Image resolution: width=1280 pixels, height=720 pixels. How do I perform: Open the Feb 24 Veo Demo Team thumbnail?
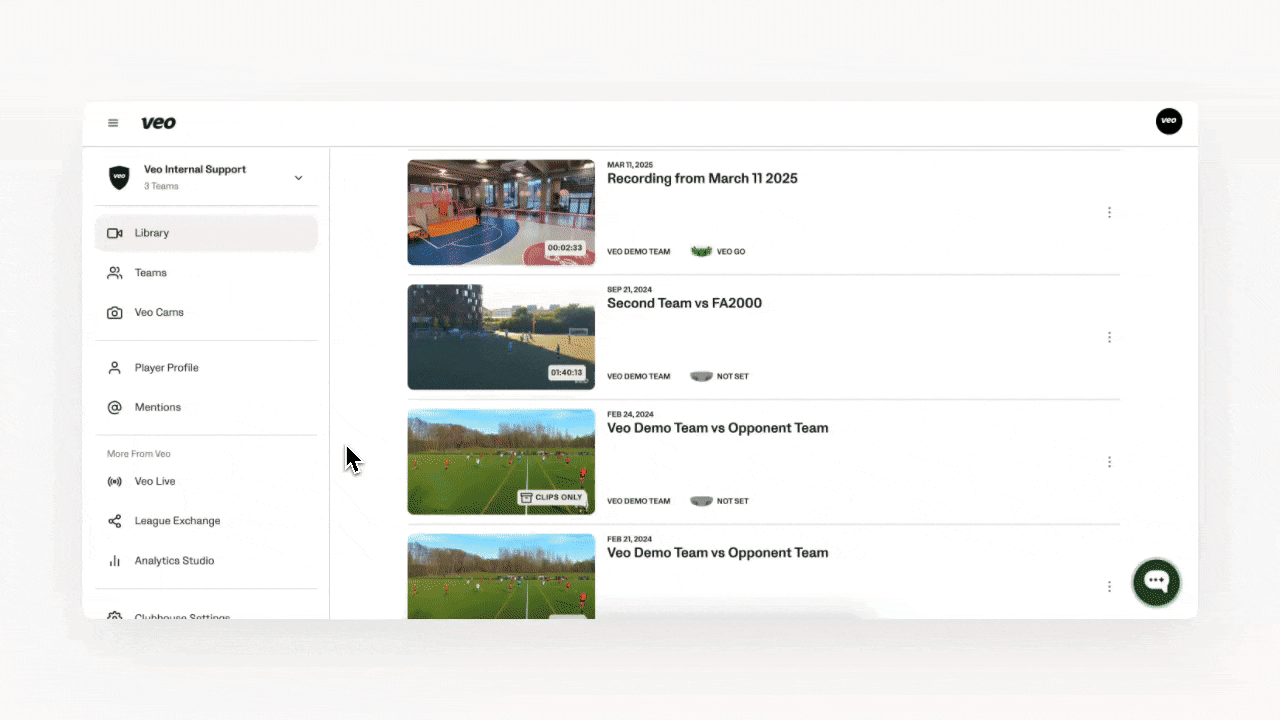[x=501, y=462]
